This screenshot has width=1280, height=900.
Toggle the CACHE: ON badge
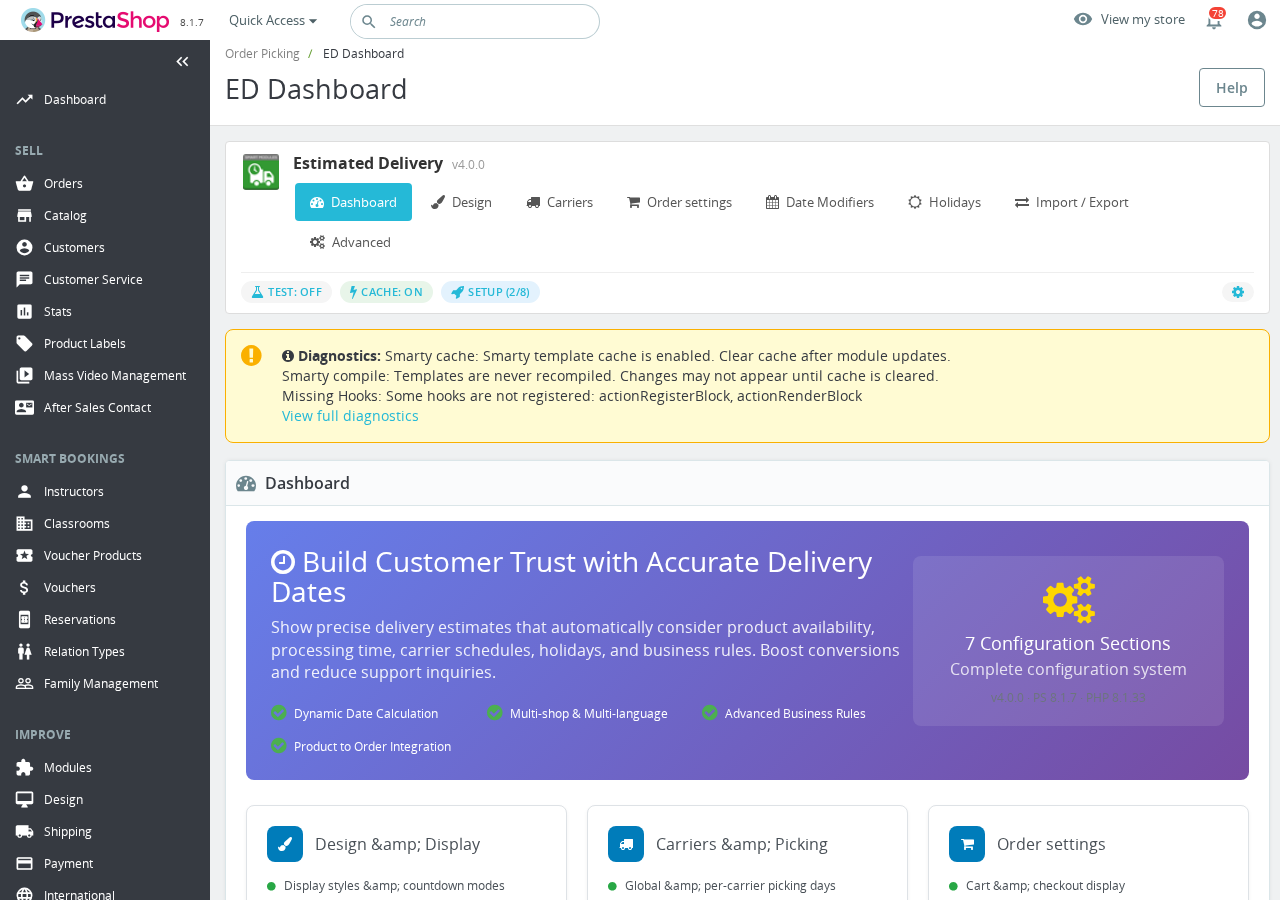386,292
